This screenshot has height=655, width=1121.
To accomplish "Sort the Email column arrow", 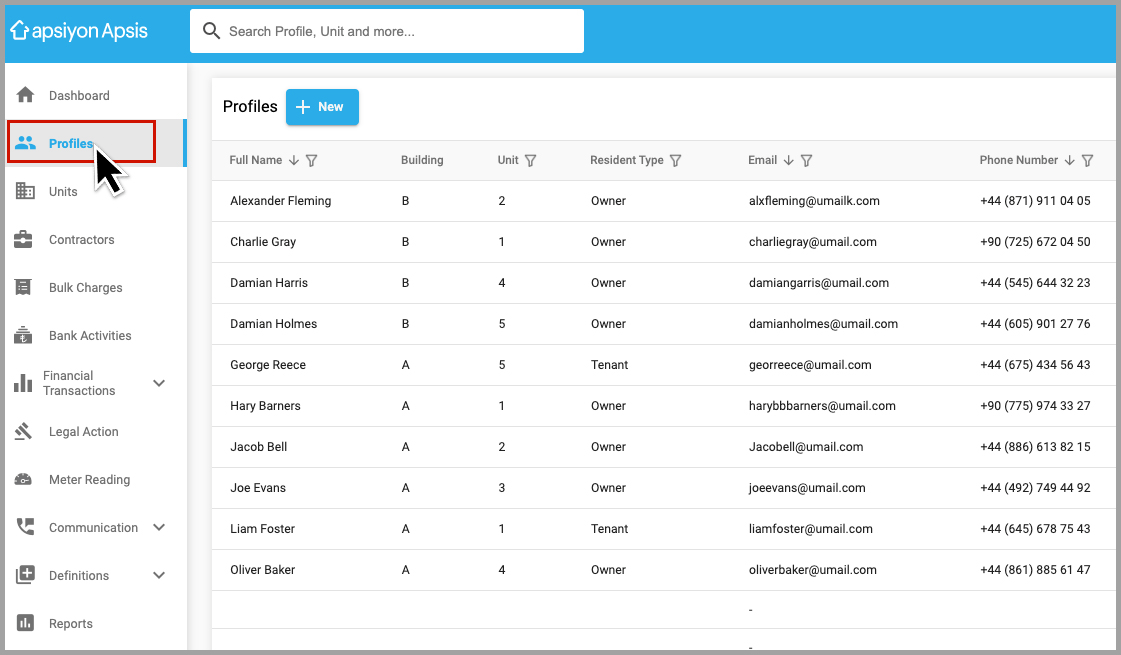I will pos(789,160).
